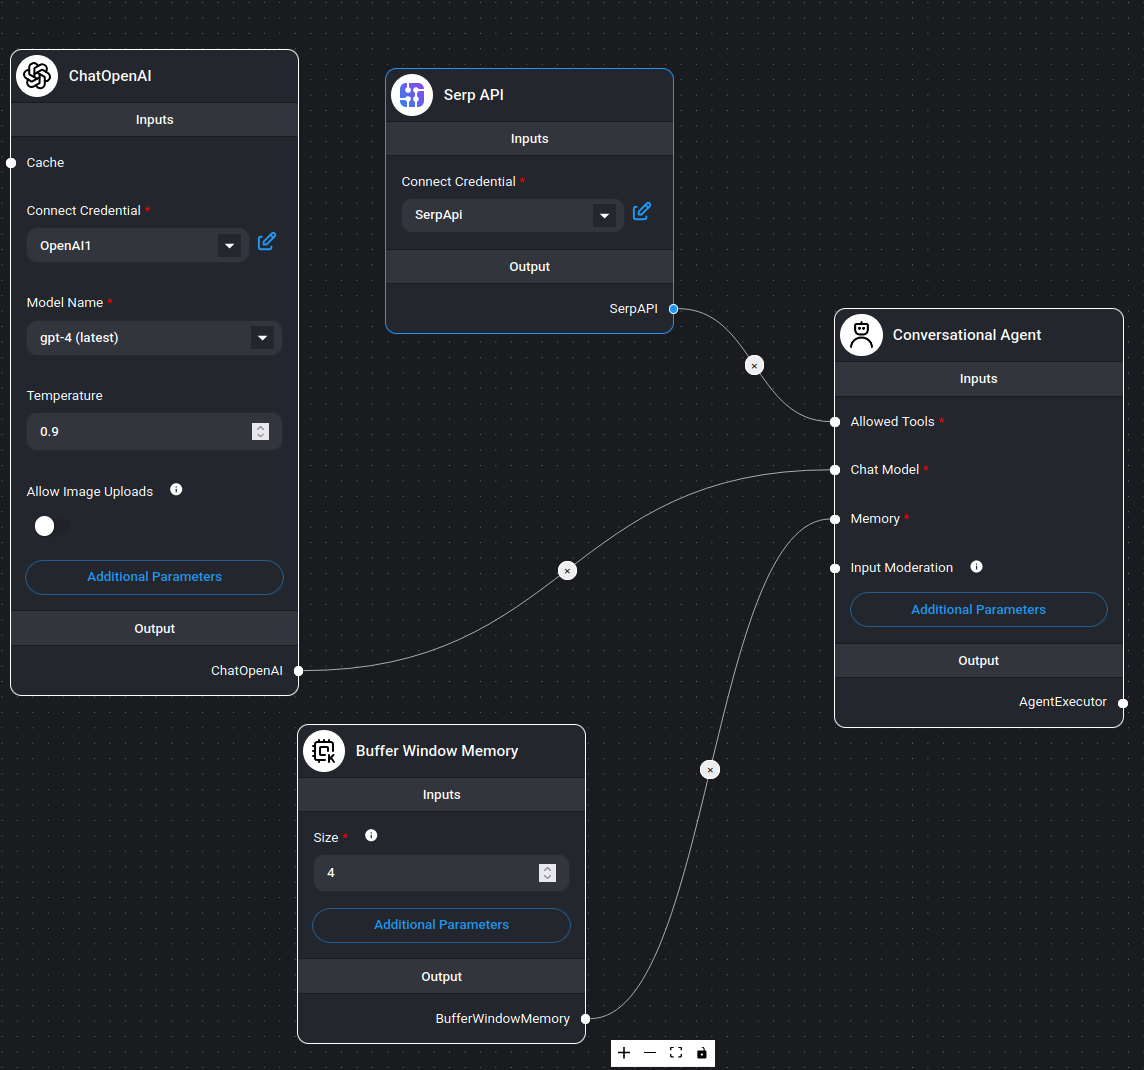Open Conversational Agent Additional Parameters
The height and width of the screenshot is (1070, 1144).
(978, 610)
